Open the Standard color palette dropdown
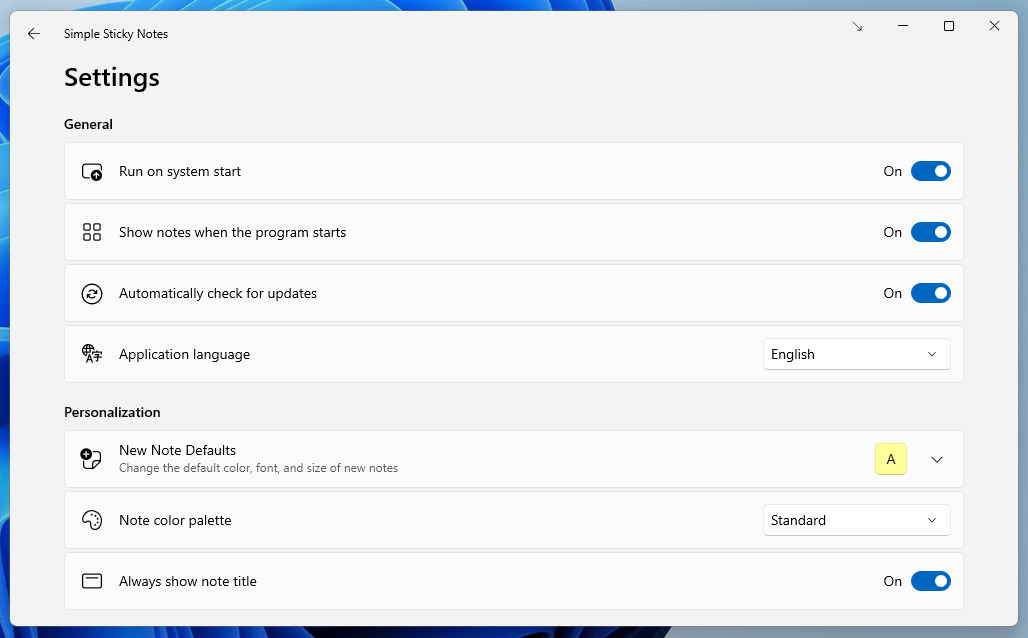The width and height of the screenshot is (1028, 638). click(x=856, y=521)
